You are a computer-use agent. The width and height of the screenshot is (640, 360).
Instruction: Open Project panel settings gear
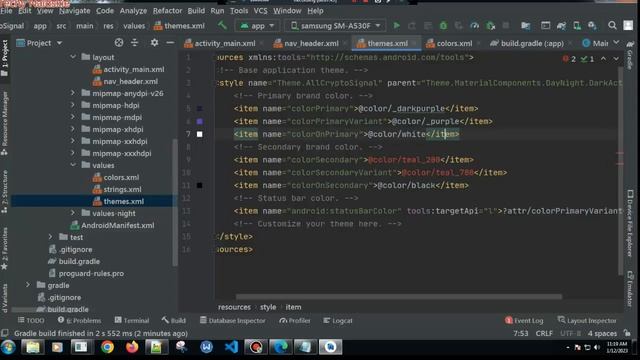pyautogui.click(x=154, y=43)
